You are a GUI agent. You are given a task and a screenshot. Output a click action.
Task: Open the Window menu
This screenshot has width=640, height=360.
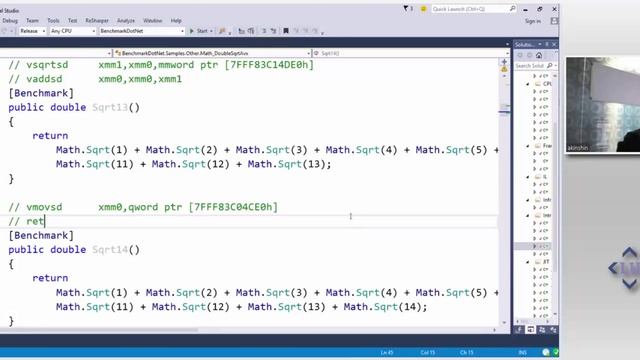(153, 20)
